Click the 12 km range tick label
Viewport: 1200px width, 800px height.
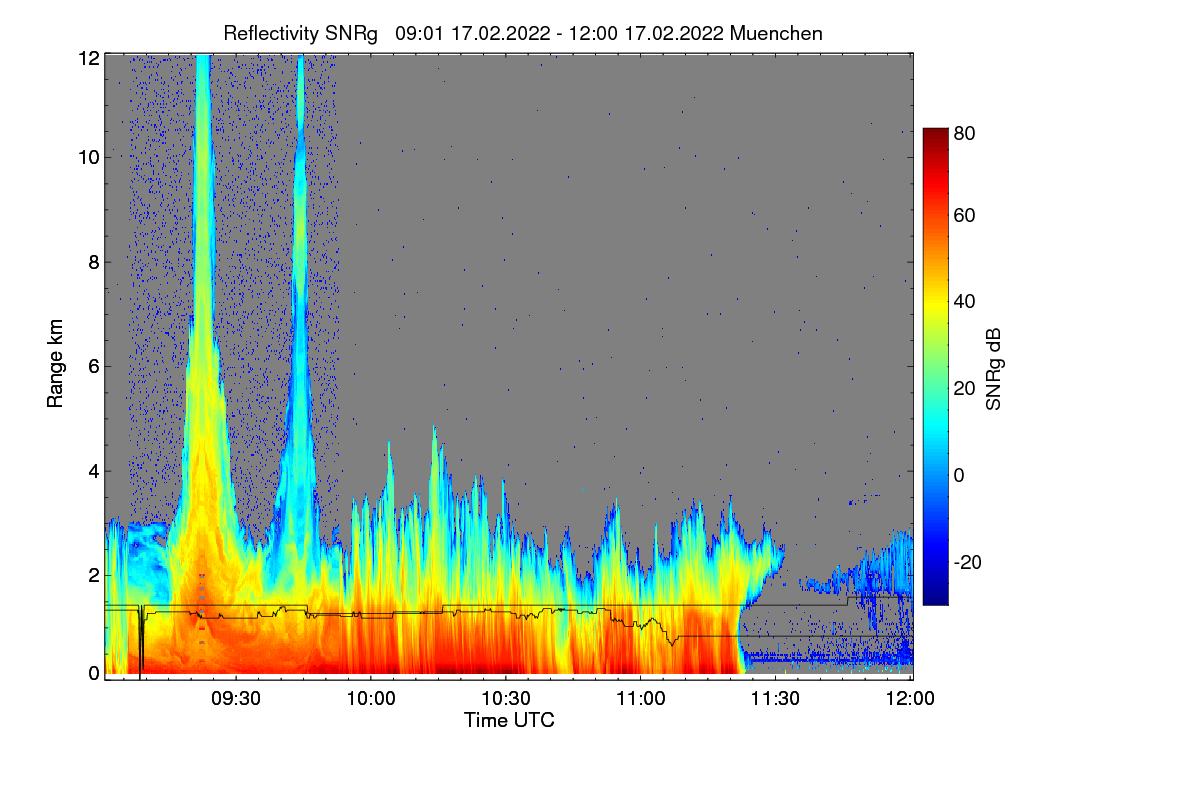(88, 58)
